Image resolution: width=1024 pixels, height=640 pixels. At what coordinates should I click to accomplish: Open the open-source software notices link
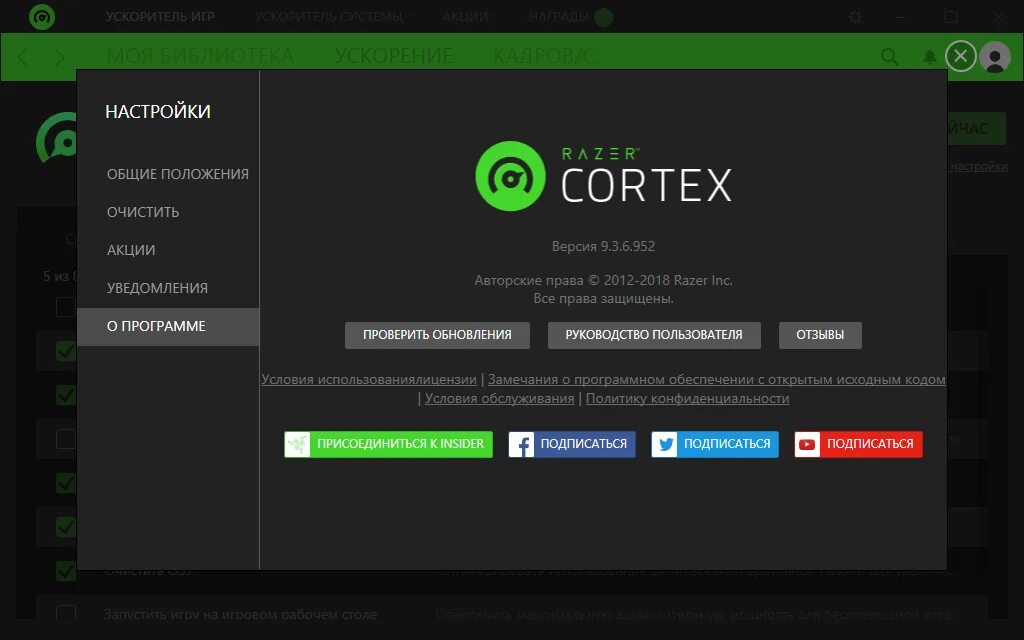click(x=716, y=379)
